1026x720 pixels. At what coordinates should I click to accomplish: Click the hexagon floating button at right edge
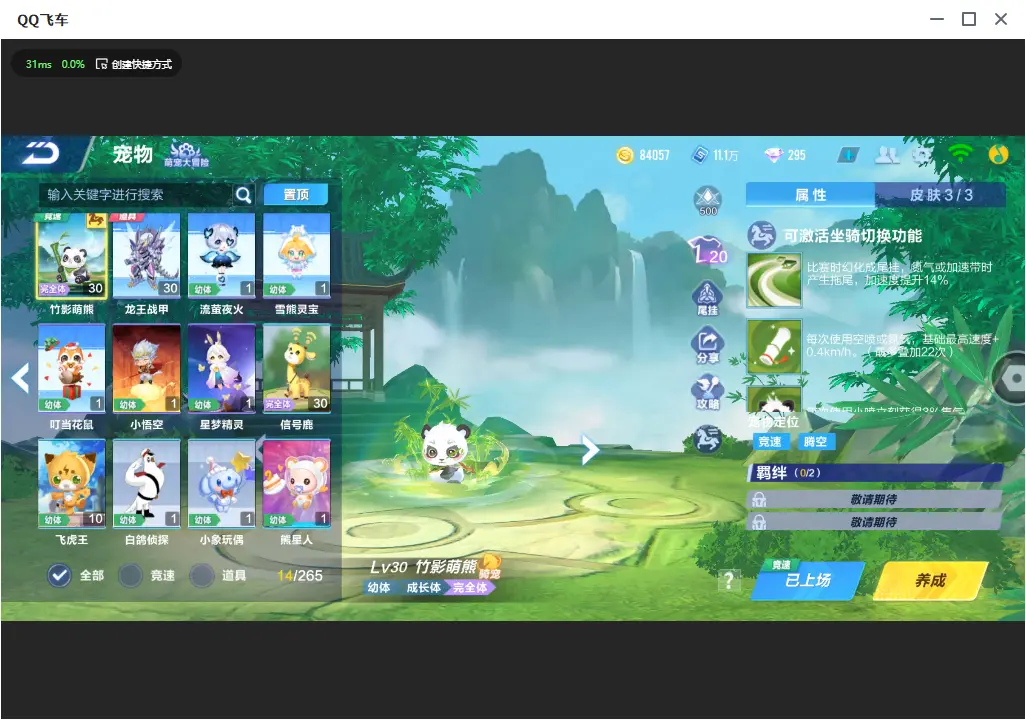1011,378
